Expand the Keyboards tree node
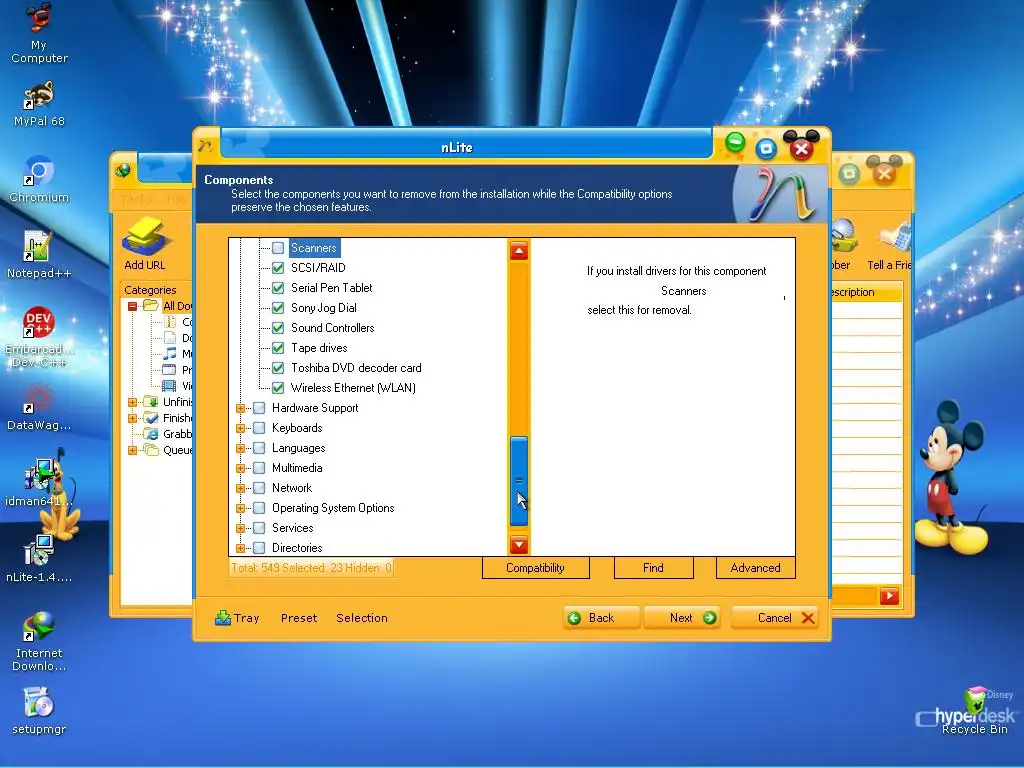Screen dimensions: 1024x768 click(240, 428)
